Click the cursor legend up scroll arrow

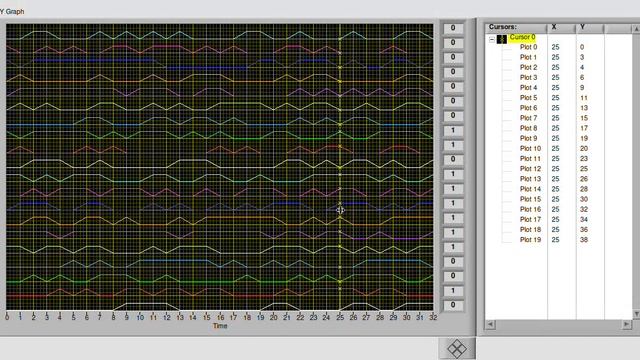coord(636,29)
